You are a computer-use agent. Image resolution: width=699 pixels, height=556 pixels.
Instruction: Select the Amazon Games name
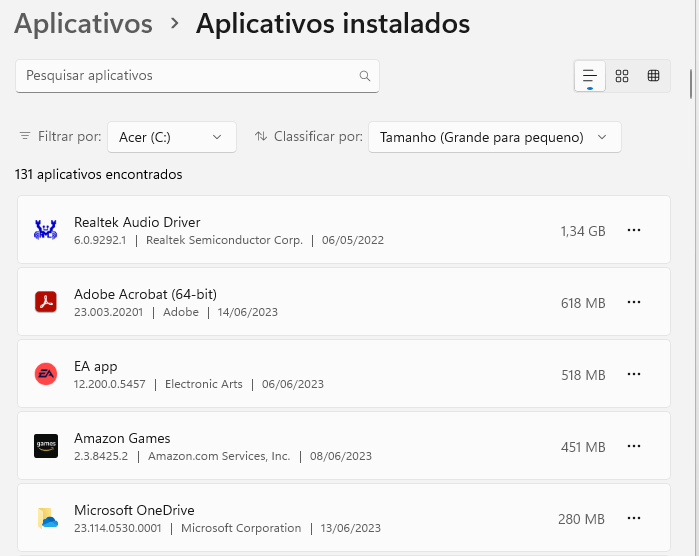click(122, 438)
